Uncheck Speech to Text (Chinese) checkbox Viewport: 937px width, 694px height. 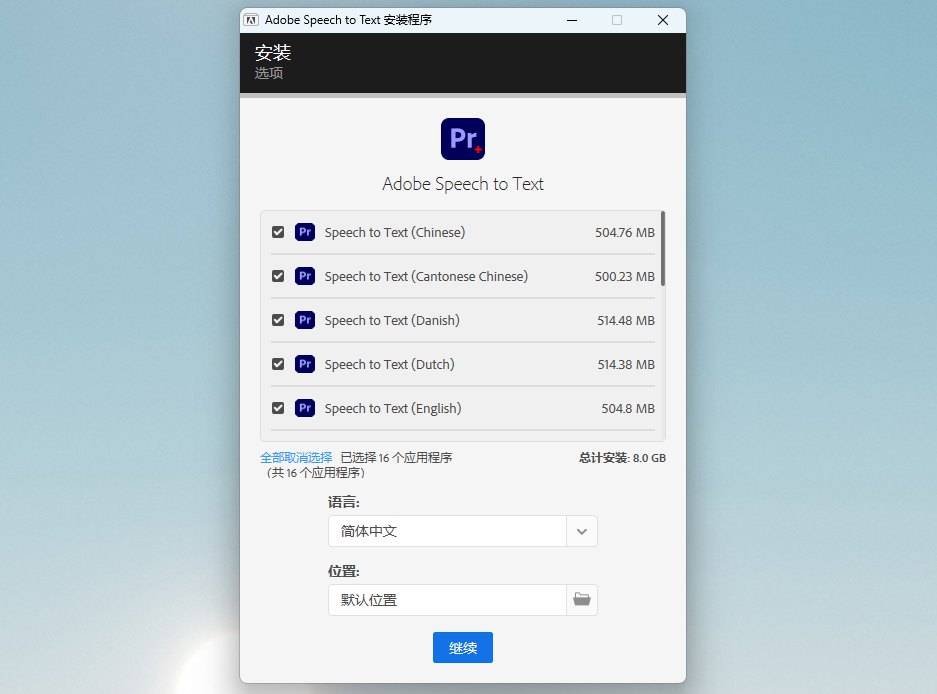(x=278, y=232)
